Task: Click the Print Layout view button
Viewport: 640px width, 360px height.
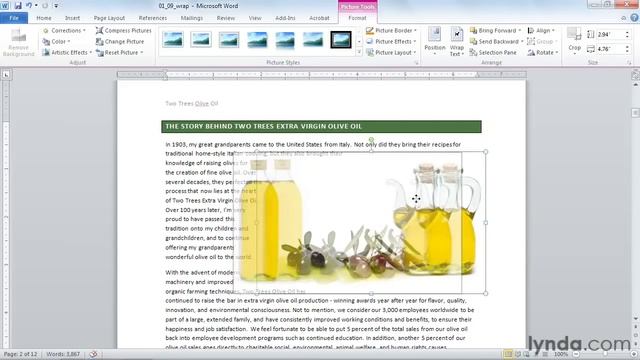Action: (x=508, y=354)
